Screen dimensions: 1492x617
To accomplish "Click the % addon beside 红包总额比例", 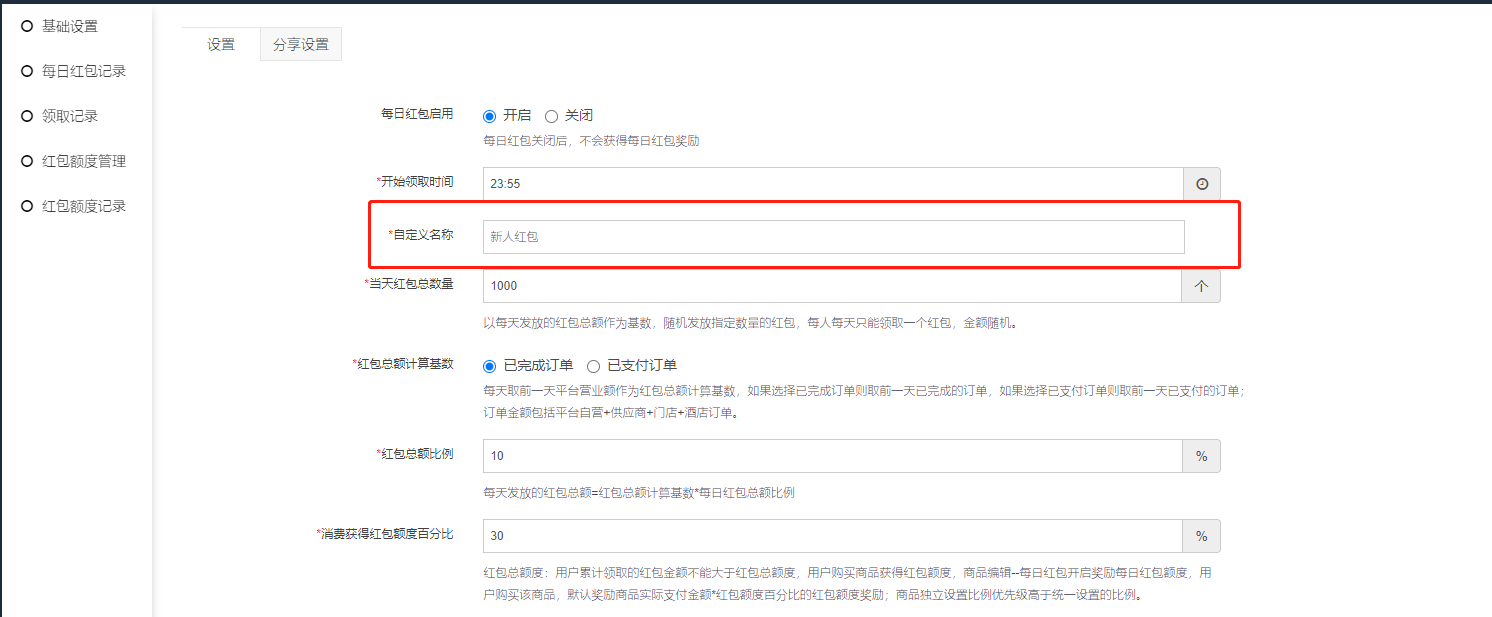I will pyautogui.click(x=1202, y=456).
